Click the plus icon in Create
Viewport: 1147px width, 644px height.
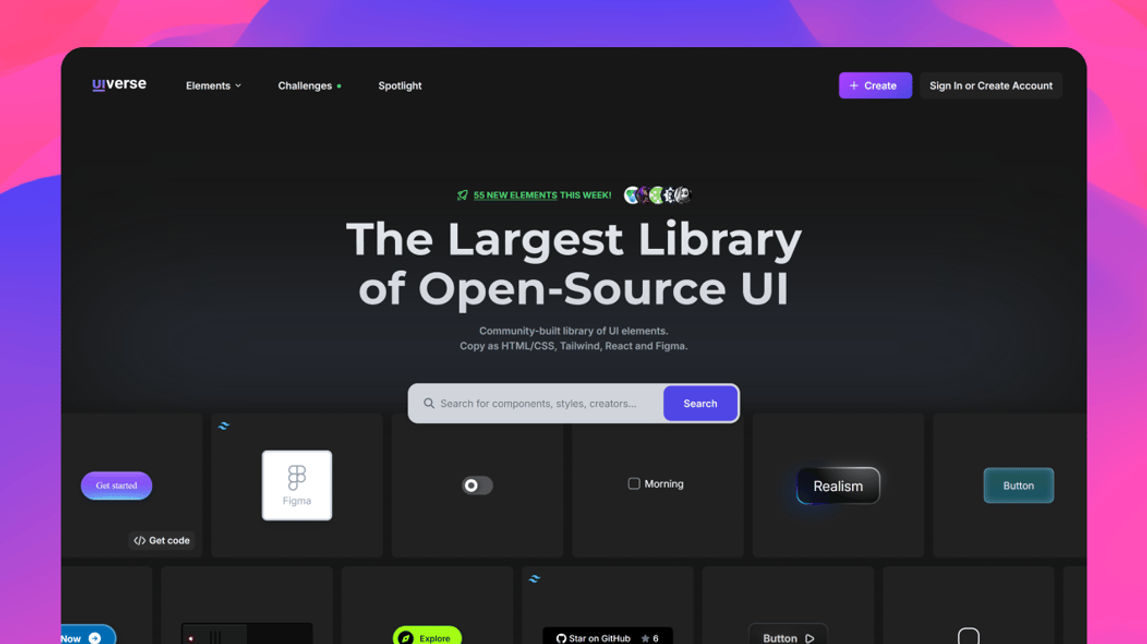854,86
